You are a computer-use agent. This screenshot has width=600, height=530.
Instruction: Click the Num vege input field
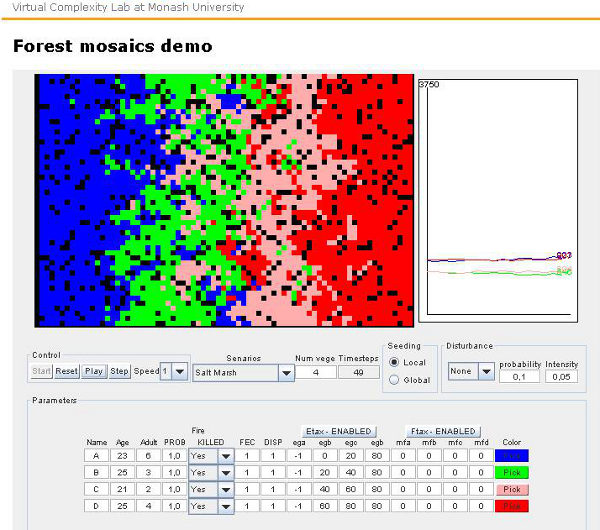coord(315,372)
